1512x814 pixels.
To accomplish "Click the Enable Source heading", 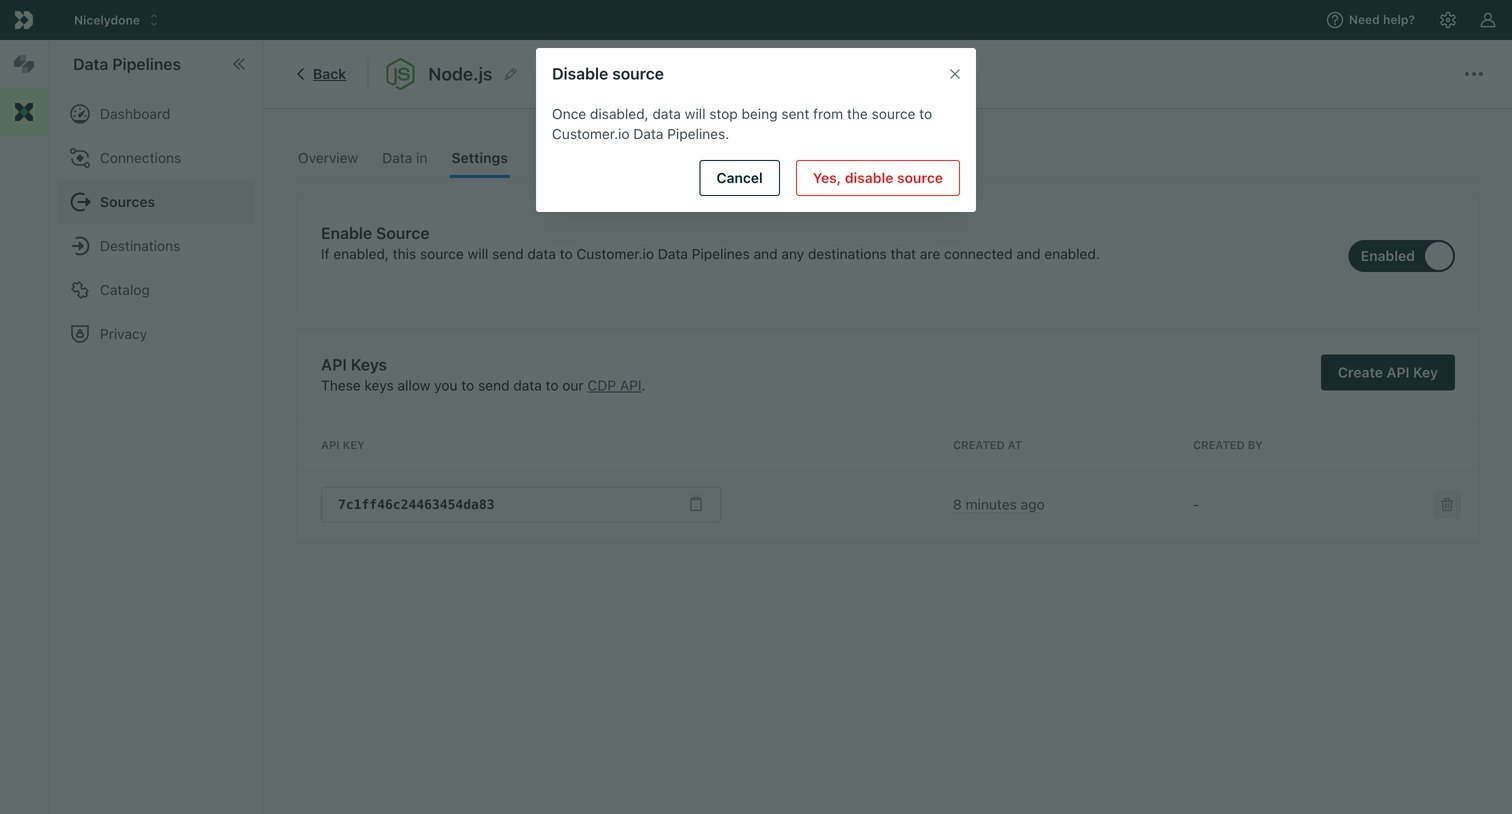I will click(375, 233).
